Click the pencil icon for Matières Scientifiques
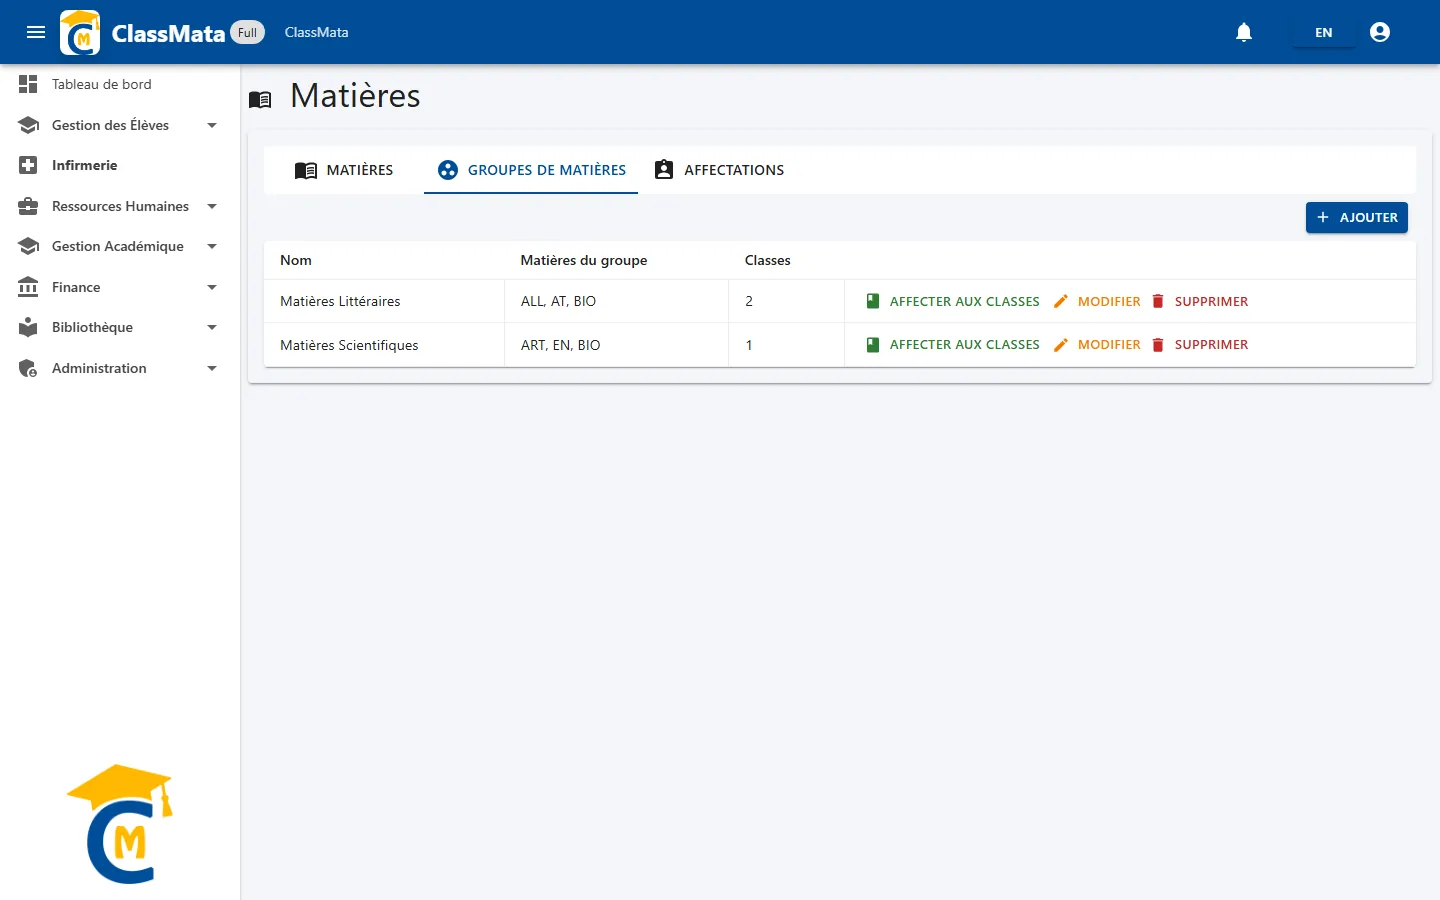The width and height of the screenshot is (1440, 900). (x=1061, y=345)
